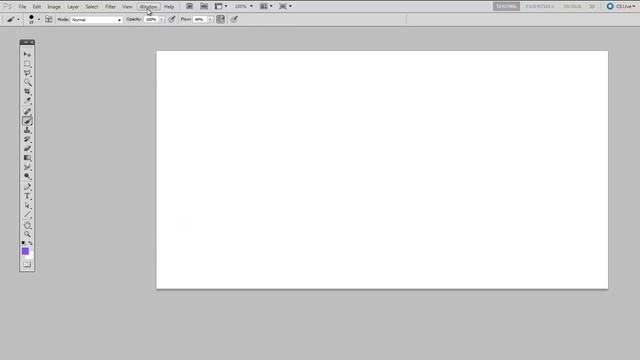The image size is (640, 360).
Task: Select the Move tool
Action: pos(27,54)
